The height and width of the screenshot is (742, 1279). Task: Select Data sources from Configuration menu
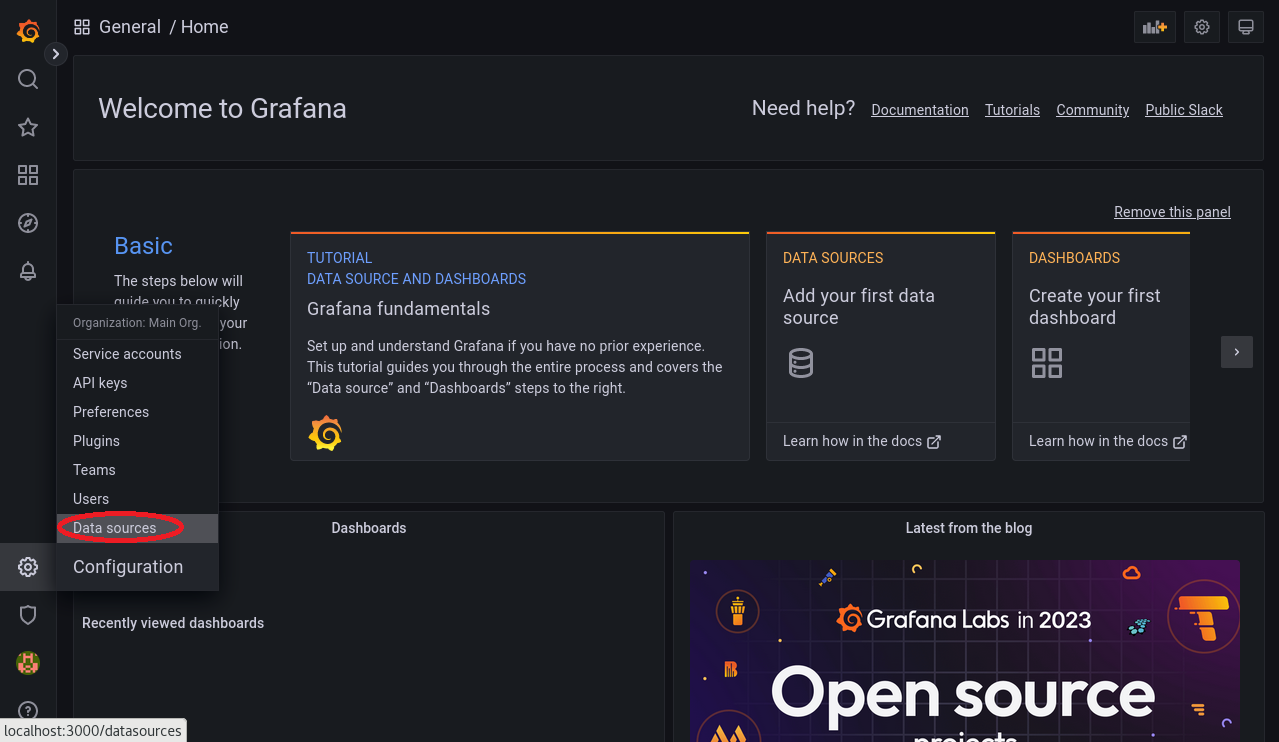(x=115, y=528)
